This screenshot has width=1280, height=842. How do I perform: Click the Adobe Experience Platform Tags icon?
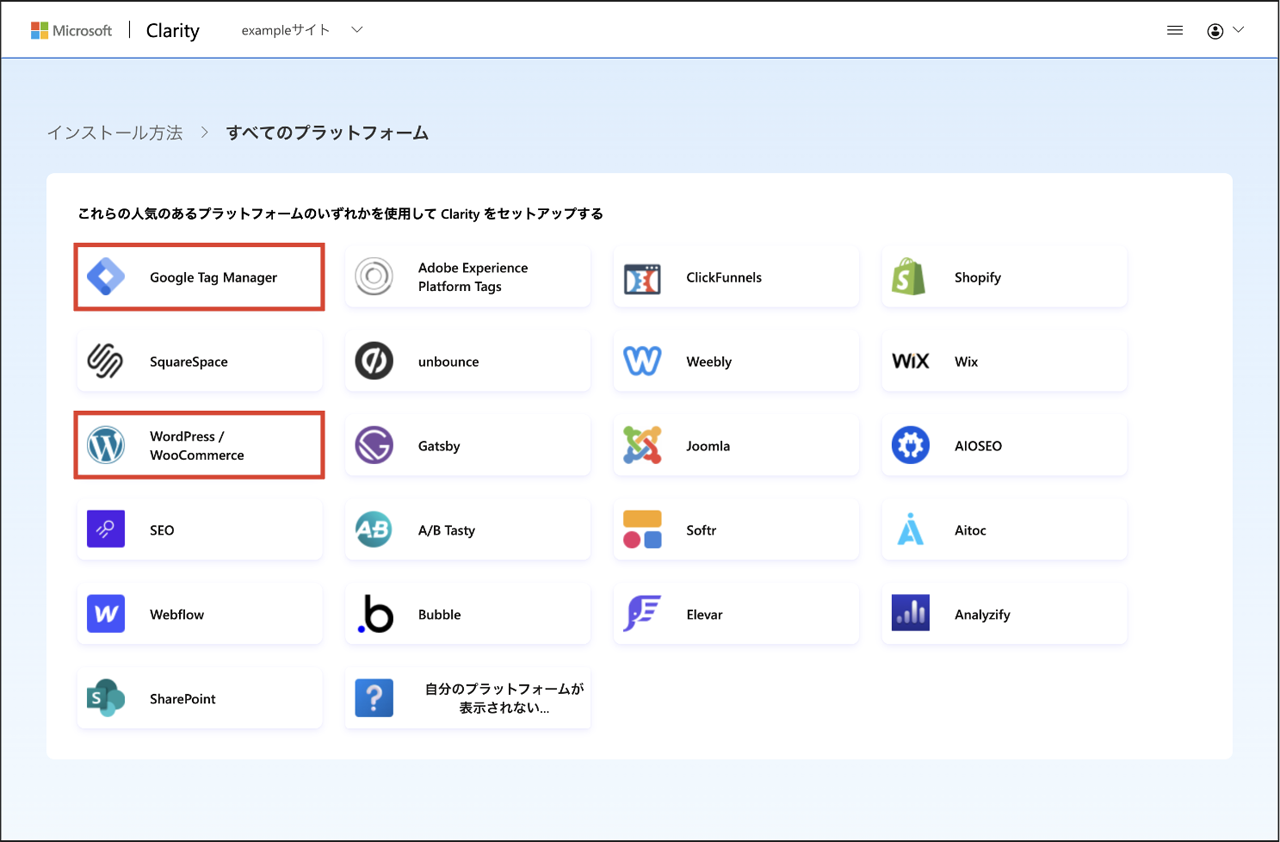(374, 277)
